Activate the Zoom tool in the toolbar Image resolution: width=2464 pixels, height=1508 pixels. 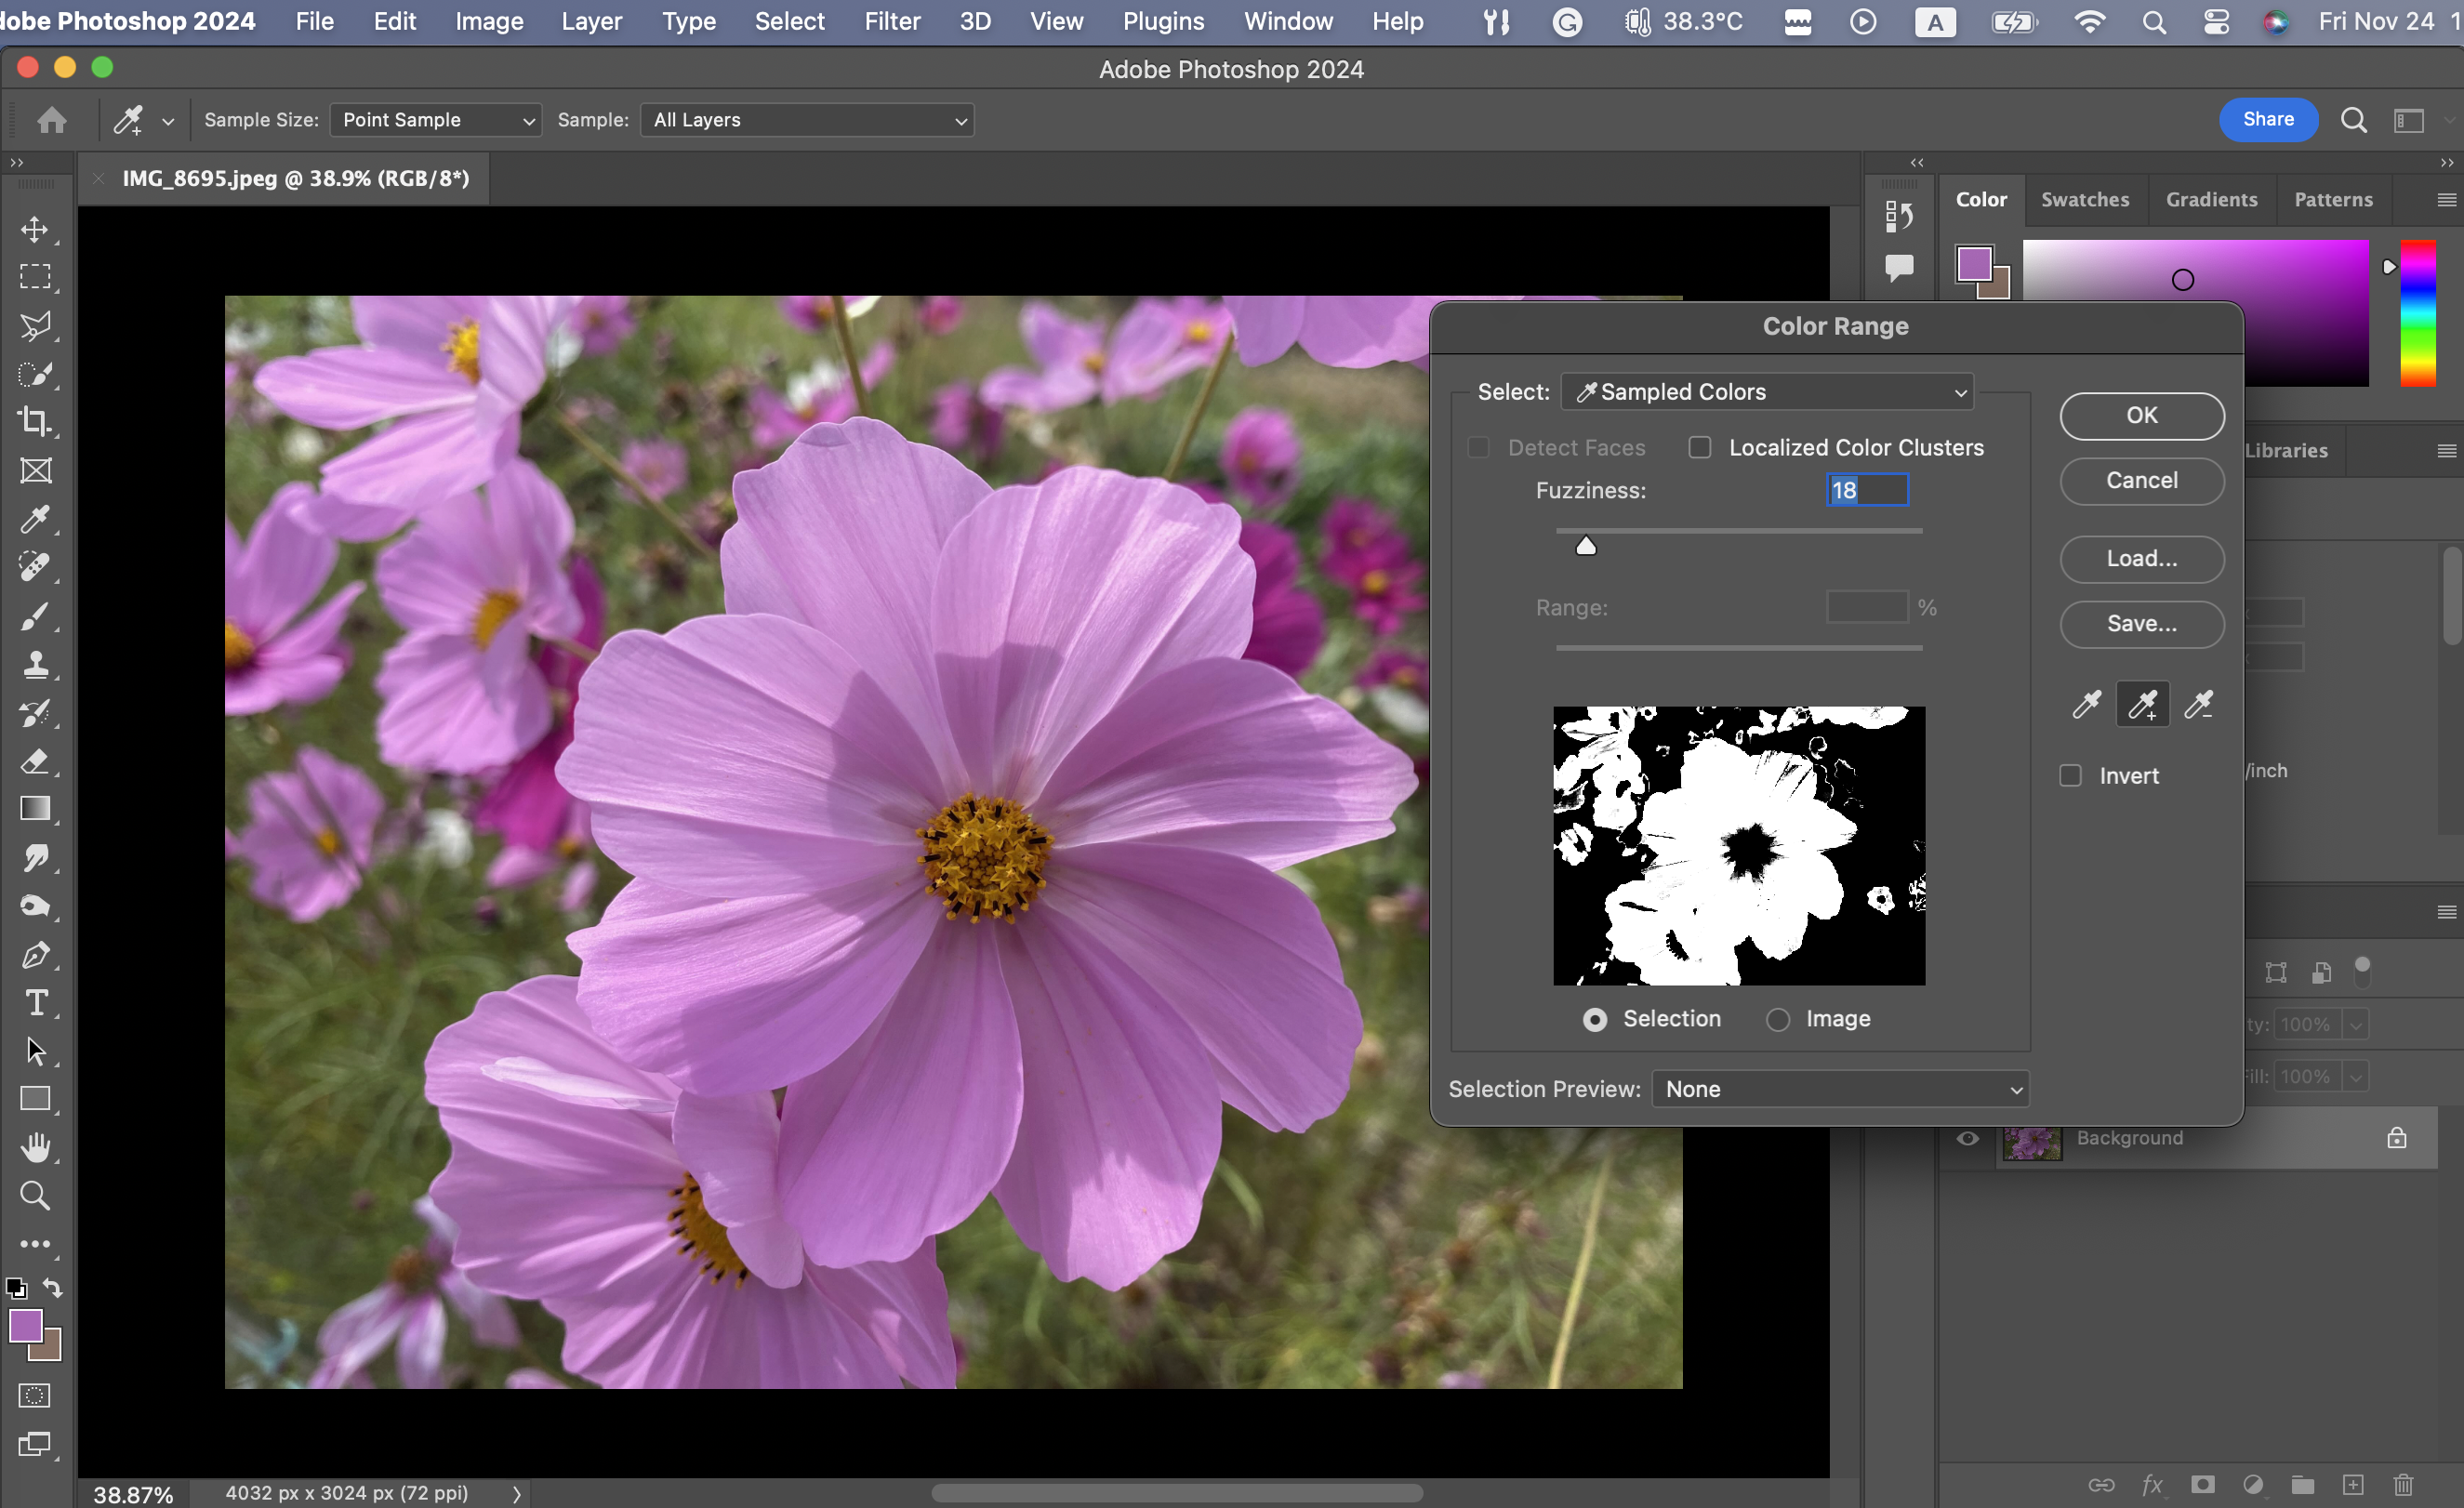(35, 1196)
